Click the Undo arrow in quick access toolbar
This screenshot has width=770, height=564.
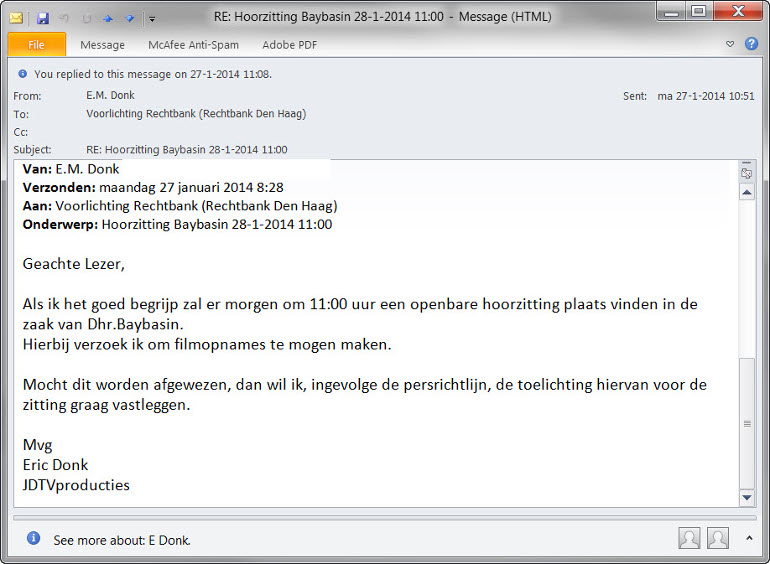[x=64, y=19]
